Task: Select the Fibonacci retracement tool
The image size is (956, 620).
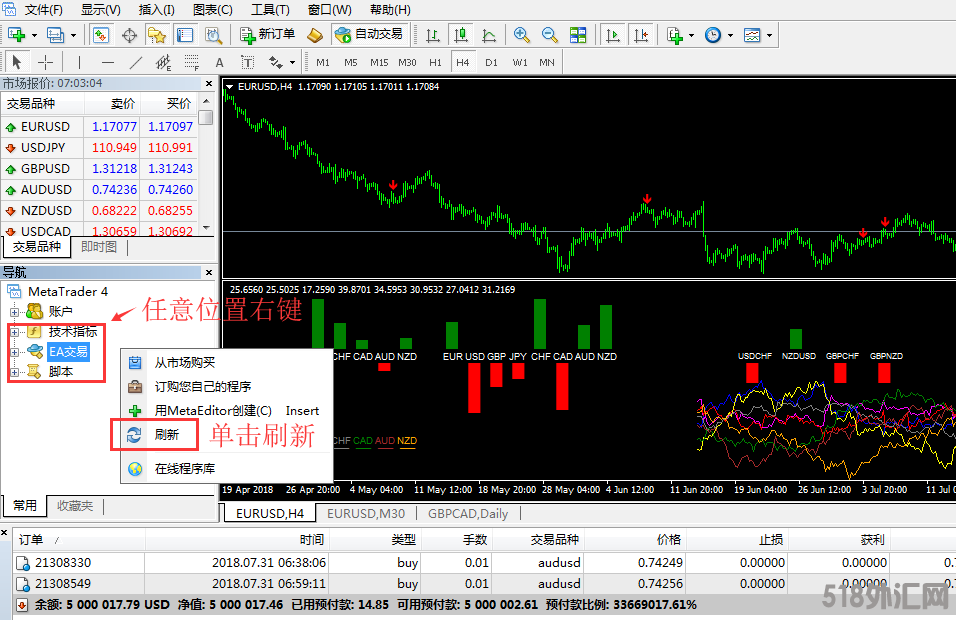Action: (x=192, y=62)
